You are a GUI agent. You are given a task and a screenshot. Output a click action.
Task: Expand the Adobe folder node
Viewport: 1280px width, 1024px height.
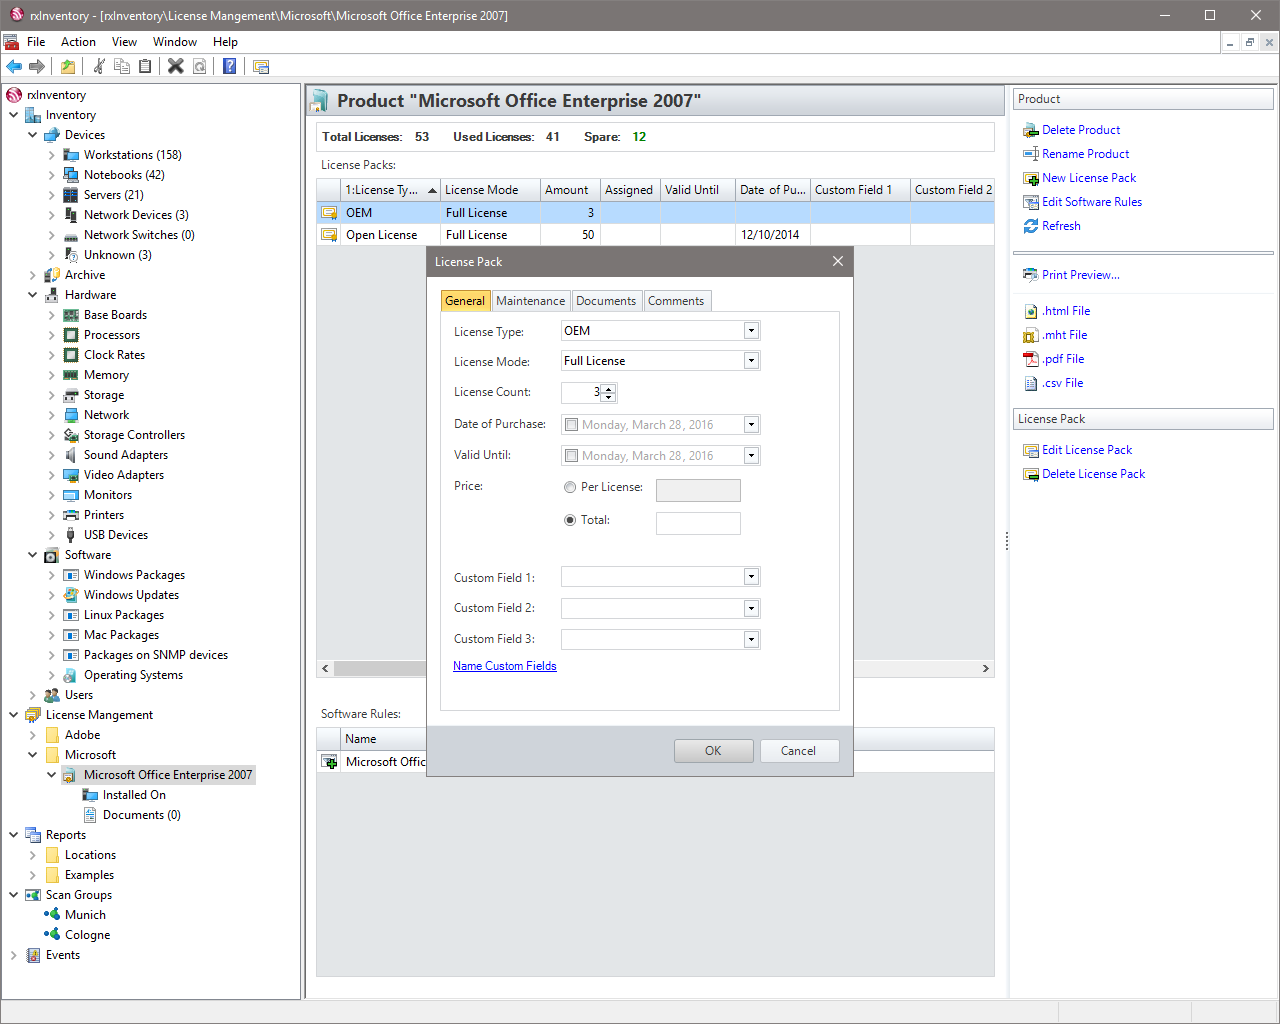tap(33, 735)
